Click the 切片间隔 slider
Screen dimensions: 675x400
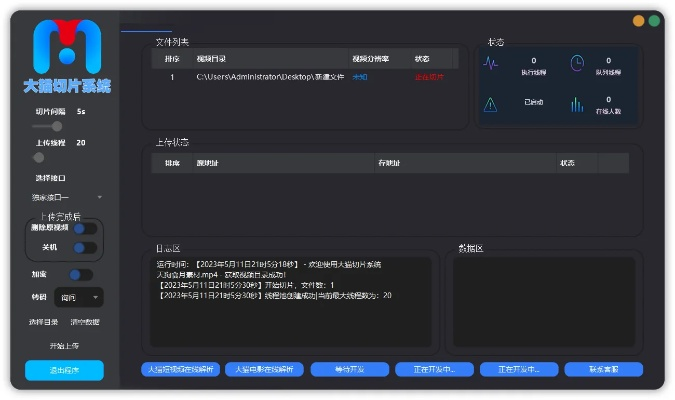point(47,127)
